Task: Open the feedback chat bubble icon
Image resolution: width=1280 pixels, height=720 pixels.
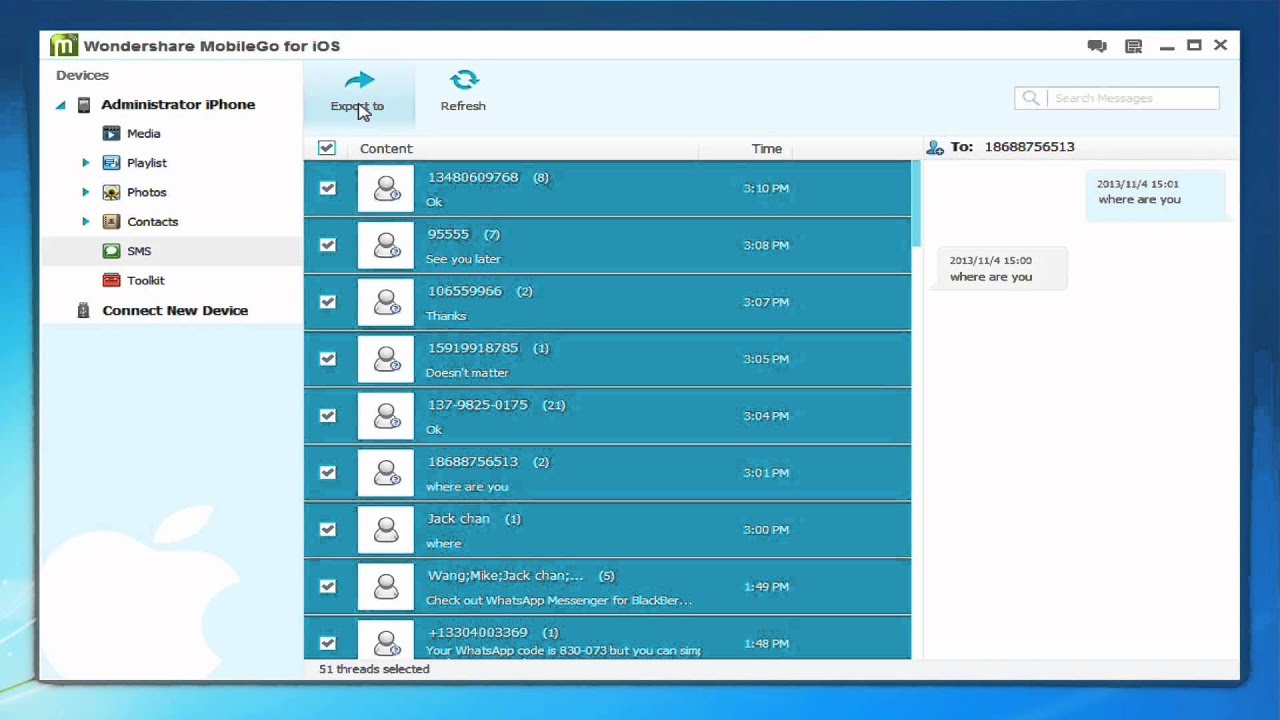Action: coord(1097,46)
